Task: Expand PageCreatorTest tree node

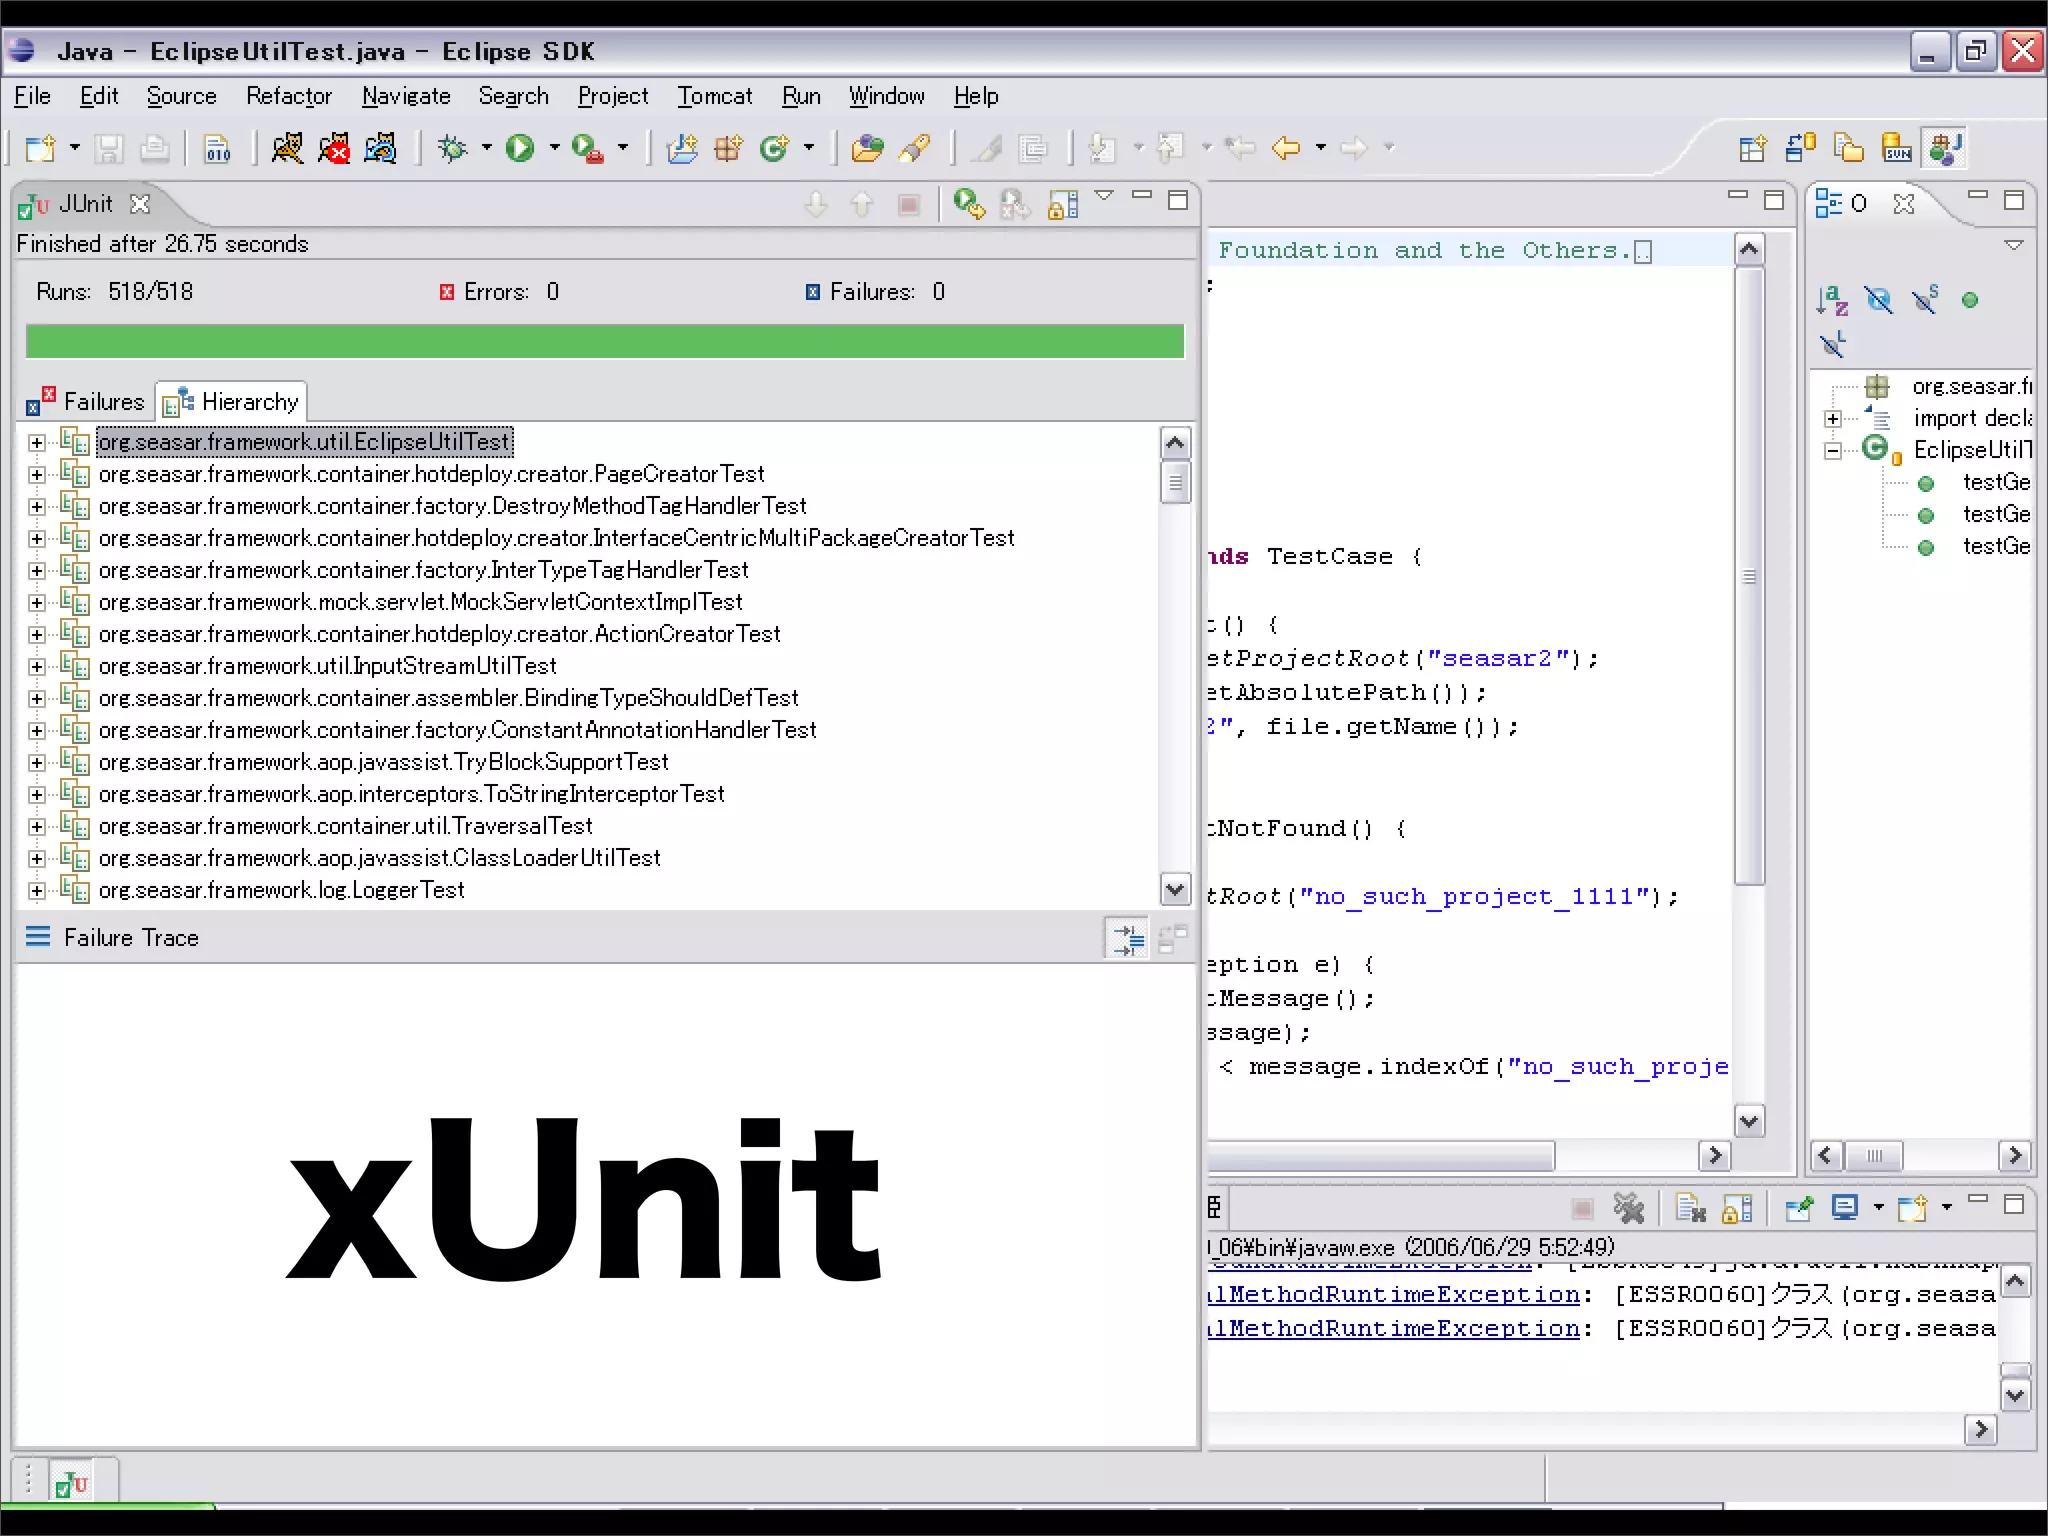Action: [x=37, y=475]
